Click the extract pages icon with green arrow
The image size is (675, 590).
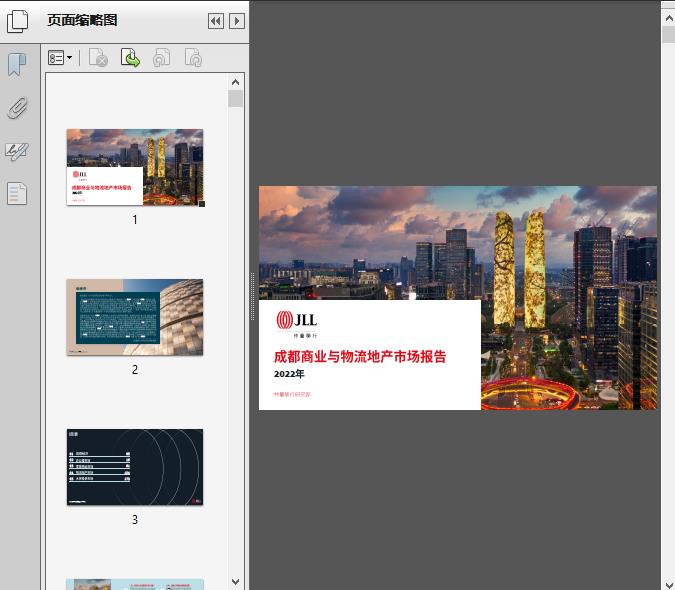[x=130, y=58]
